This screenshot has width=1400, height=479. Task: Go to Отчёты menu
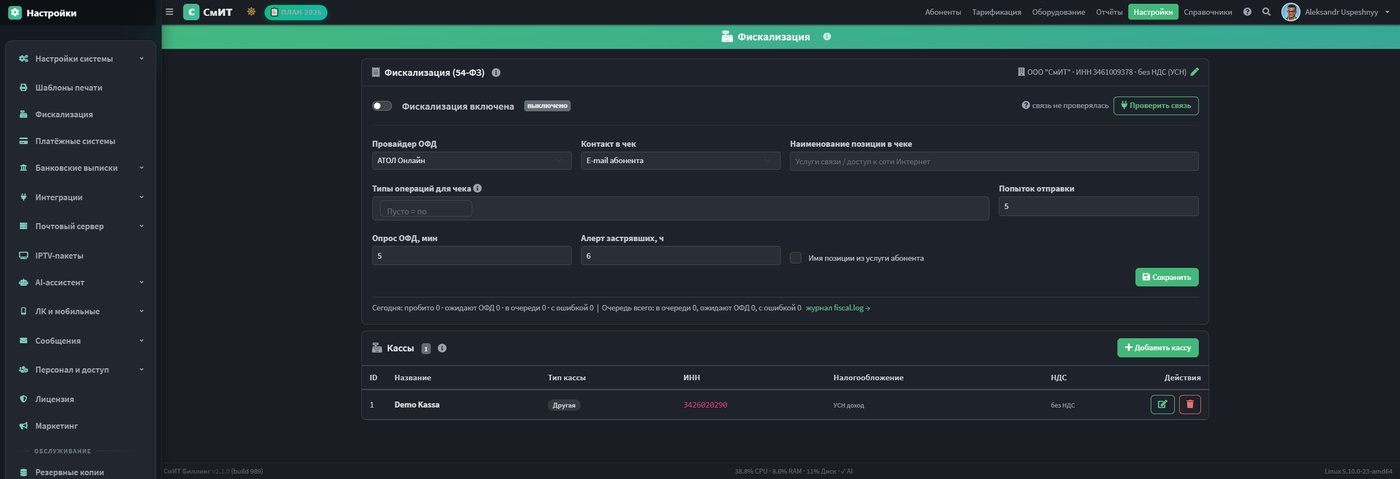point(1109,12)
